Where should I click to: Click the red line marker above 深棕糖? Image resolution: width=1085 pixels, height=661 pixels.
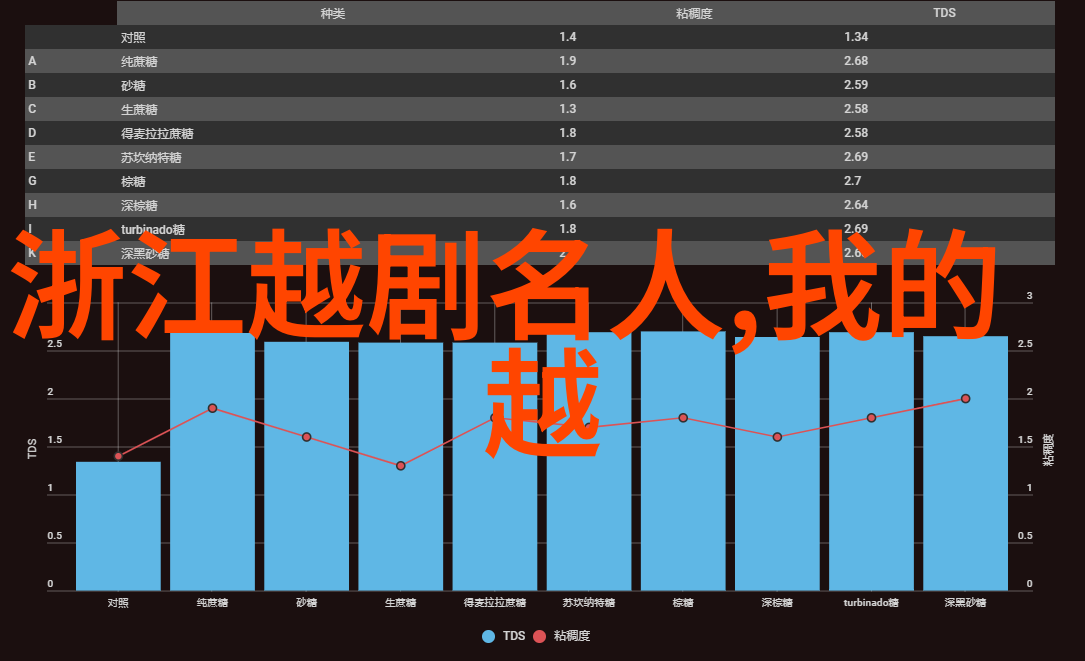coord(777,437)
